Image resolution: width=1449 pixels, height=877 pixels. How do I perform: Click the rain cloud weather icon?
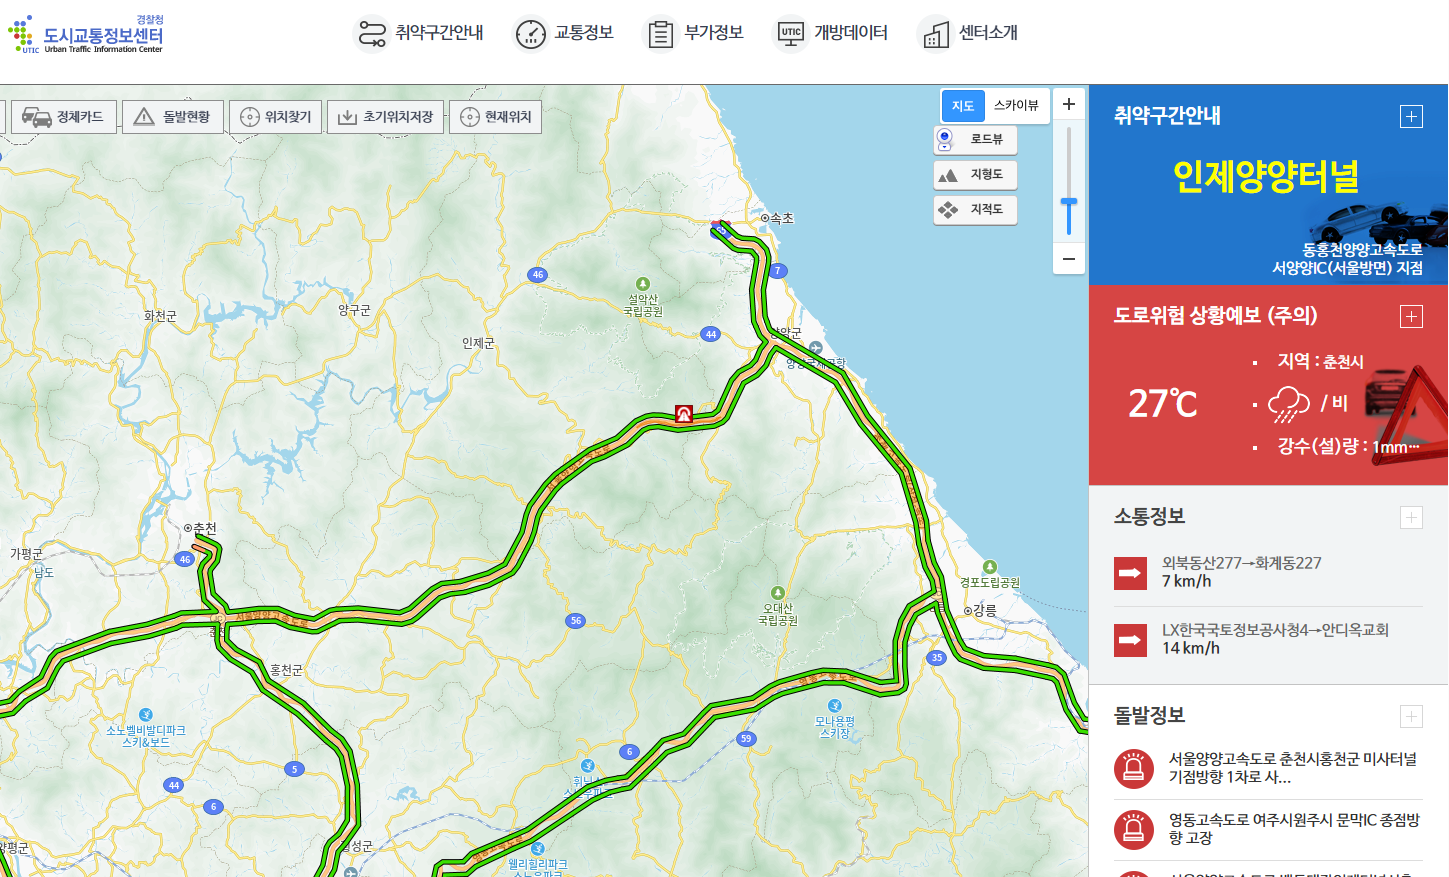click(1289, 404)
